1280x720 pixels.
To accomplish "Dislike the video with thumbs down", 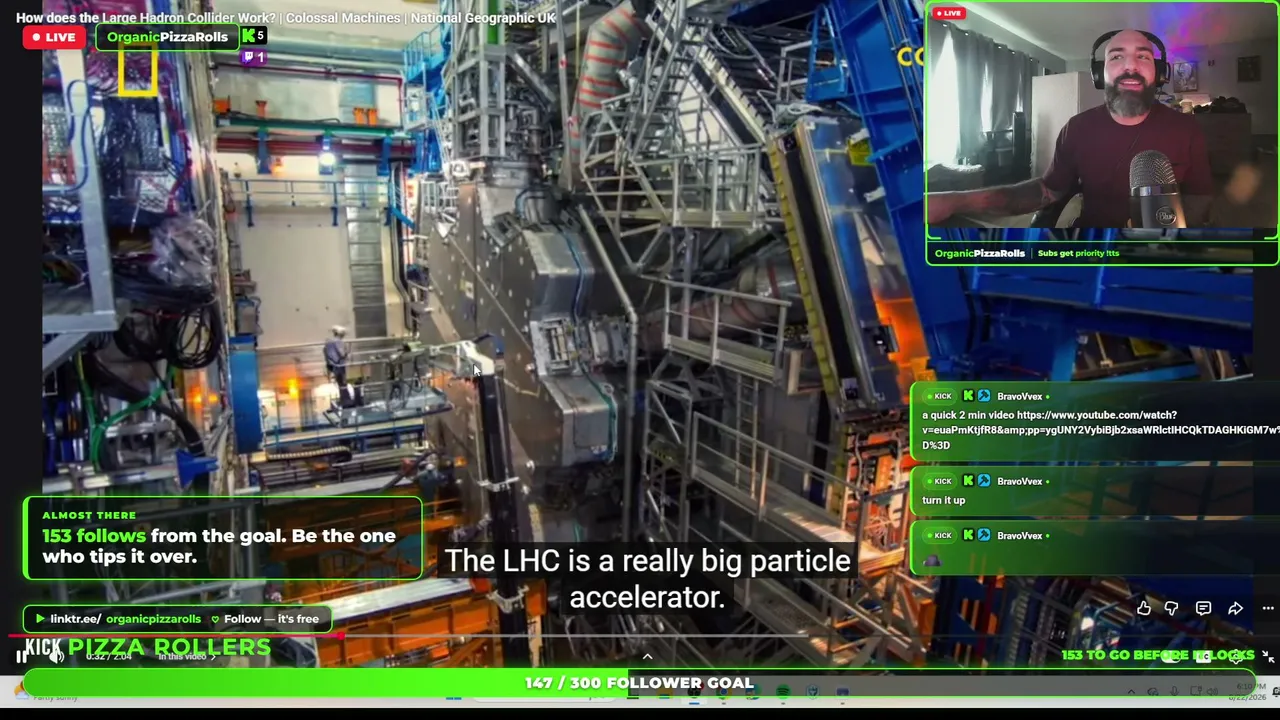I will pyautogui.click(x=1171, y=608).
